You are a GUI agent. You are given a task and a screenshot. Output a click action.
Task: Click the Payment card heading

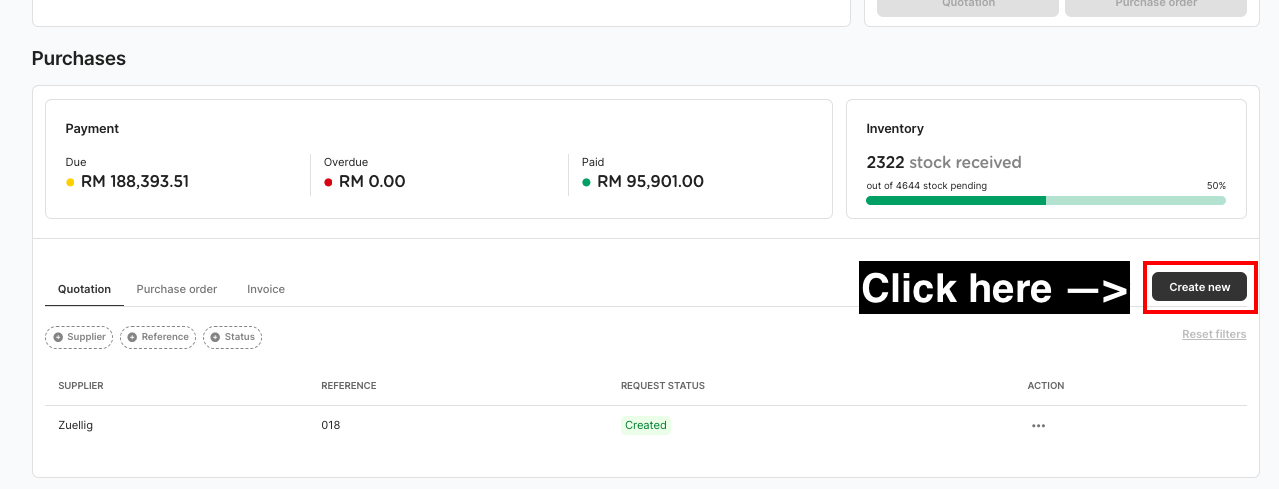[x=92, y=129]
